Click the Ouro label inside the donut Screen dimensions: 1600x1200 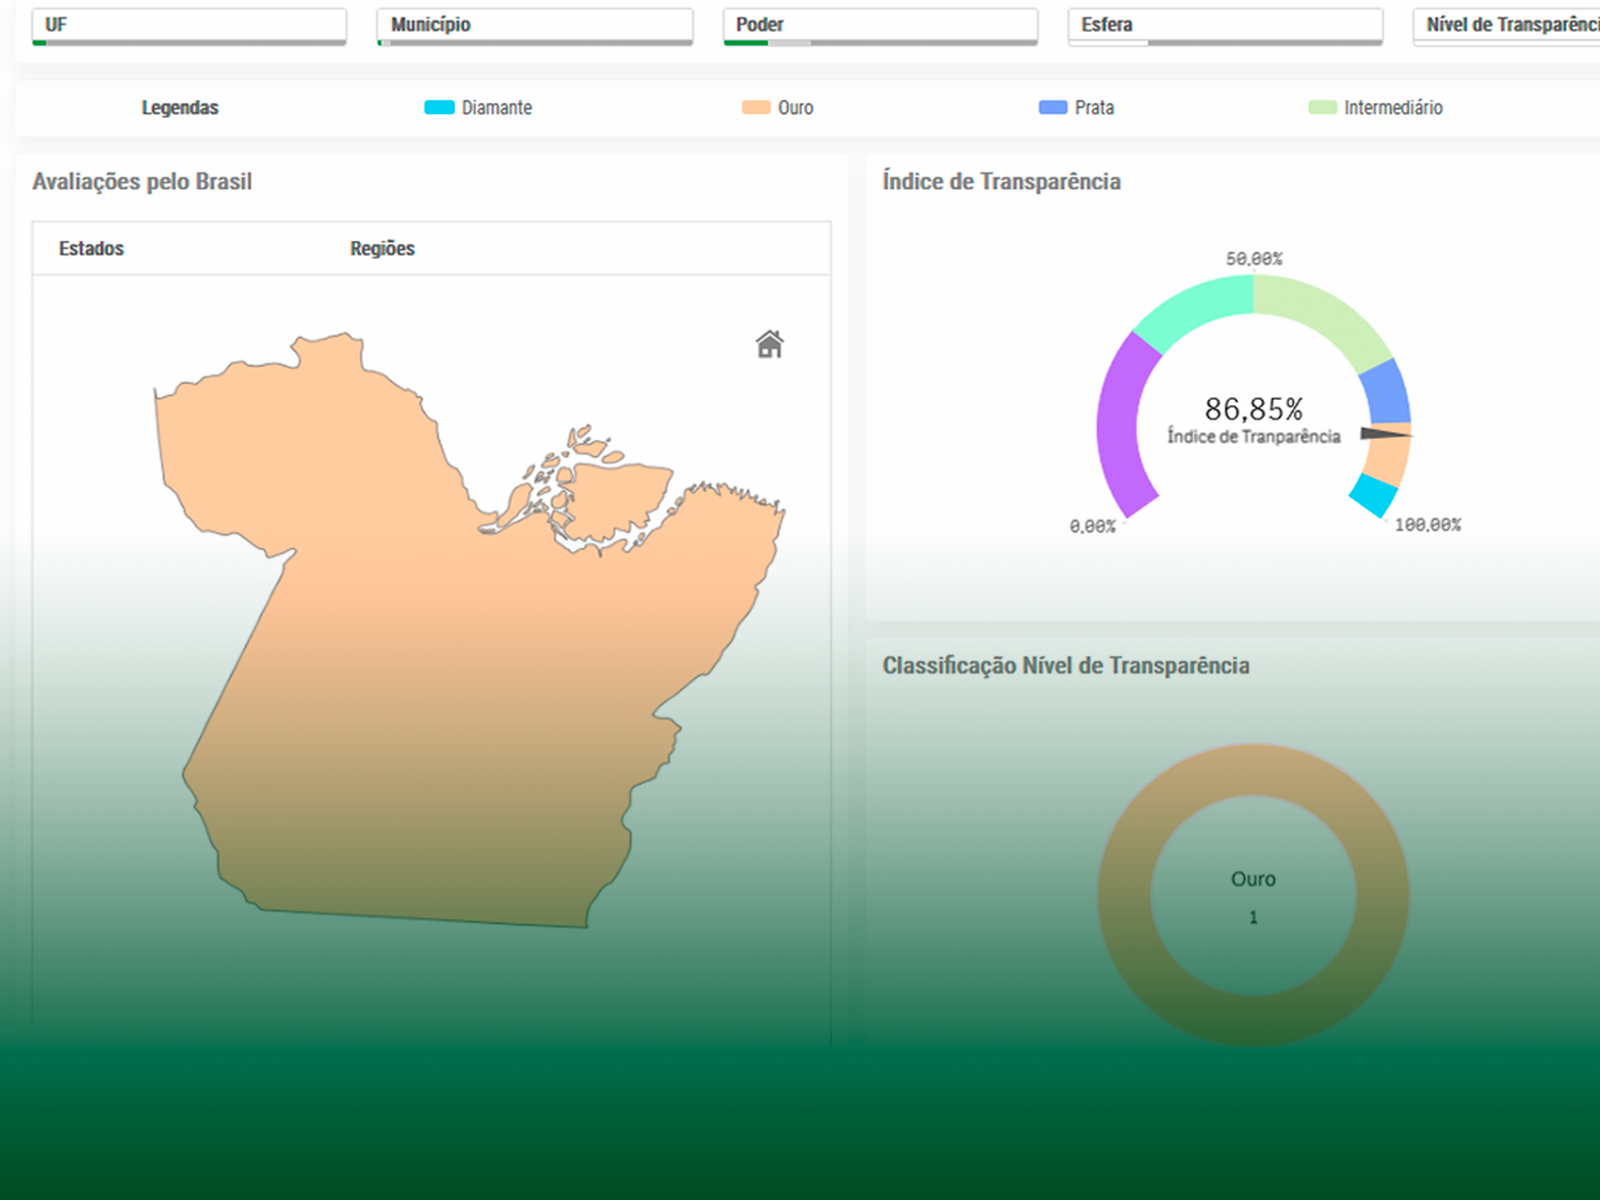tap(1253, 879)
